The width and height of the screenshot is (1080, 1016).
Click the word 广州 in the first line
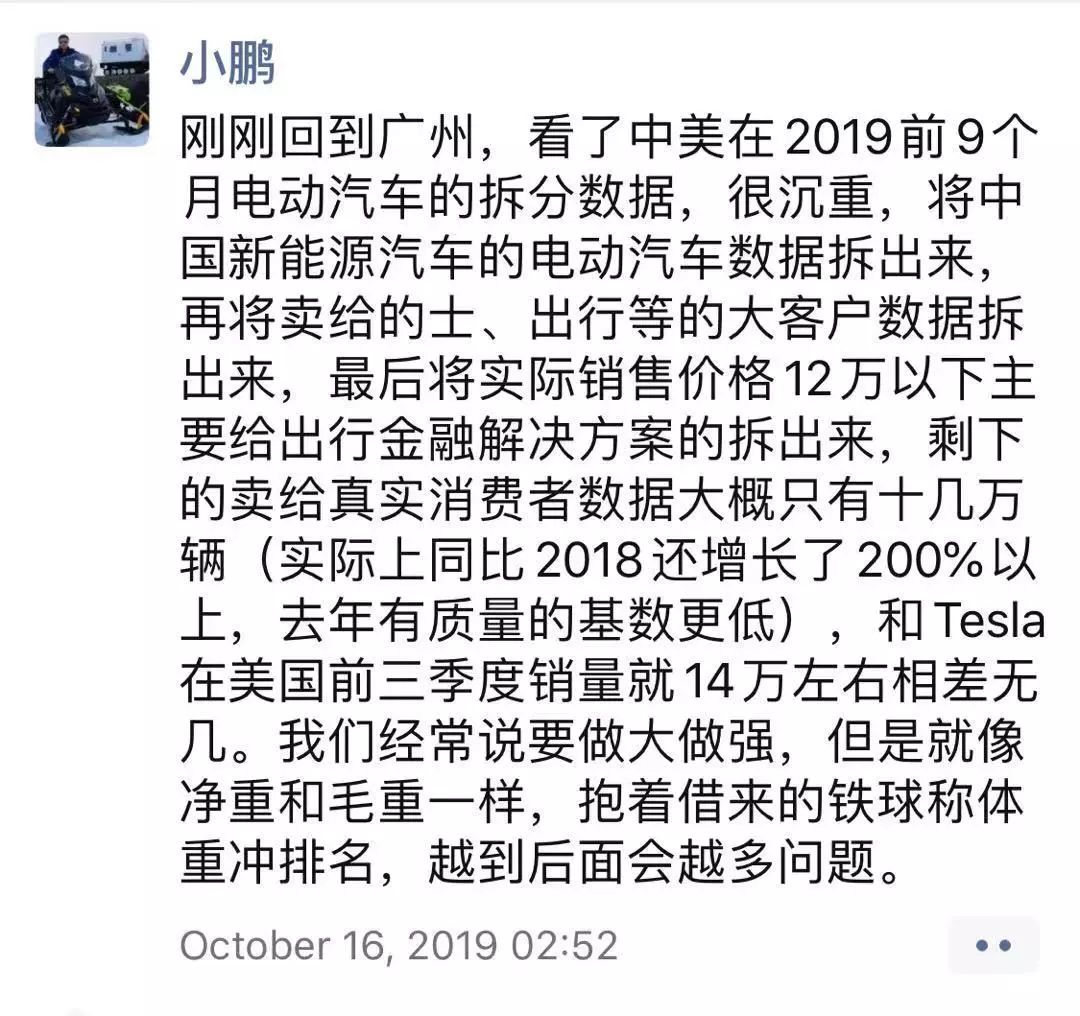click(428, 138)
